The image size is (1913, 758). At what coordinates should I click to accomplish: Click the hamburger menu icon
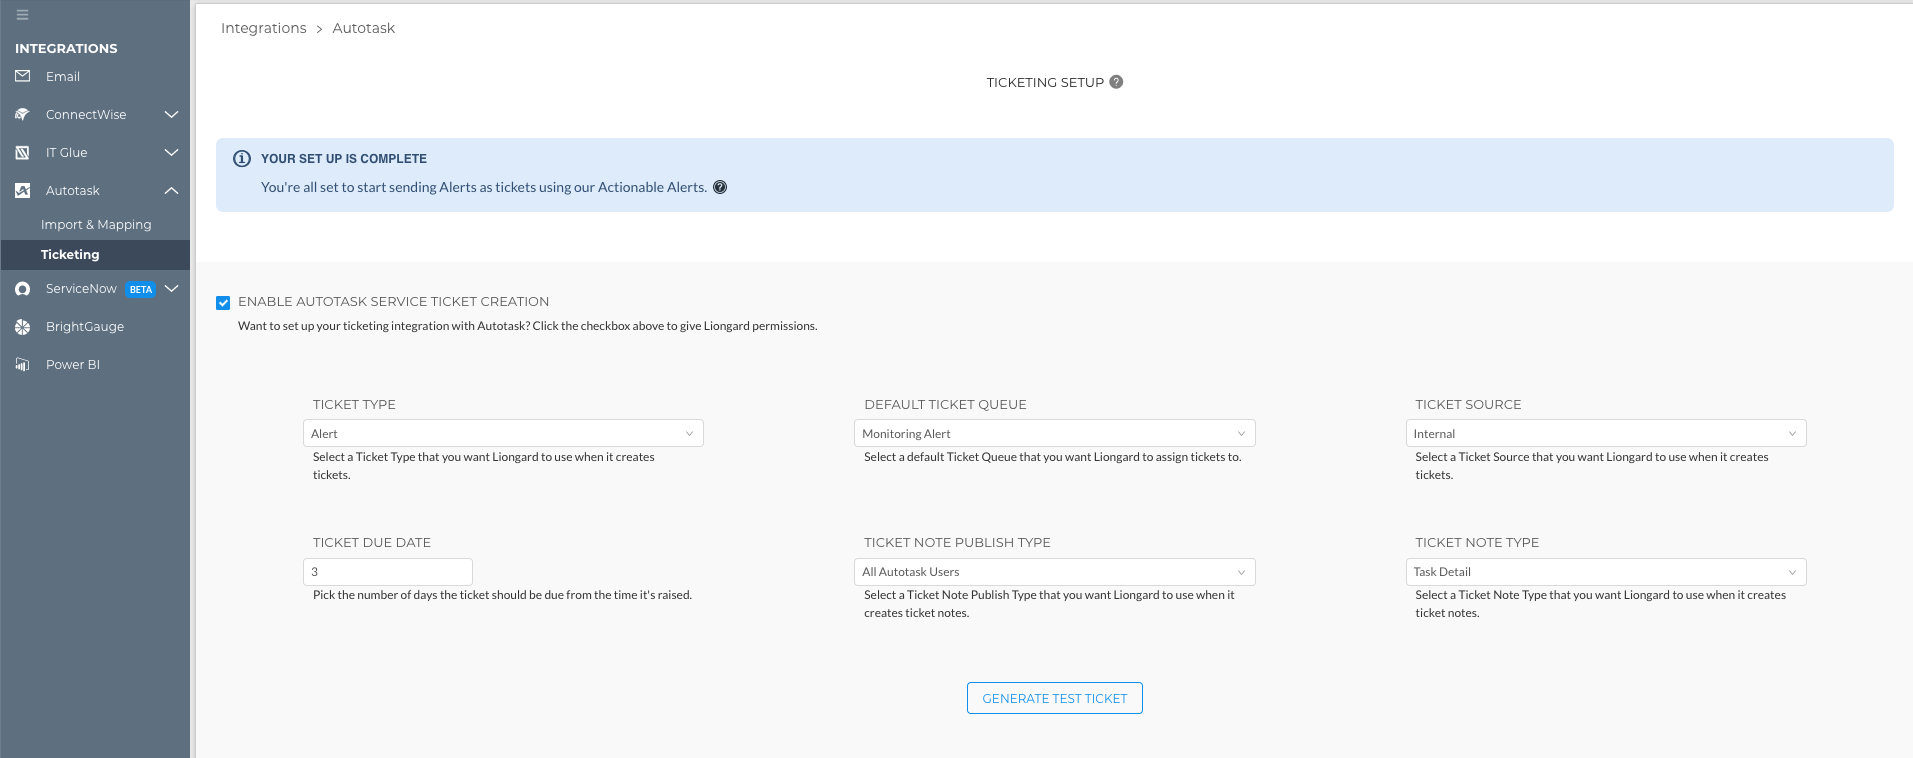coord(22,15)
